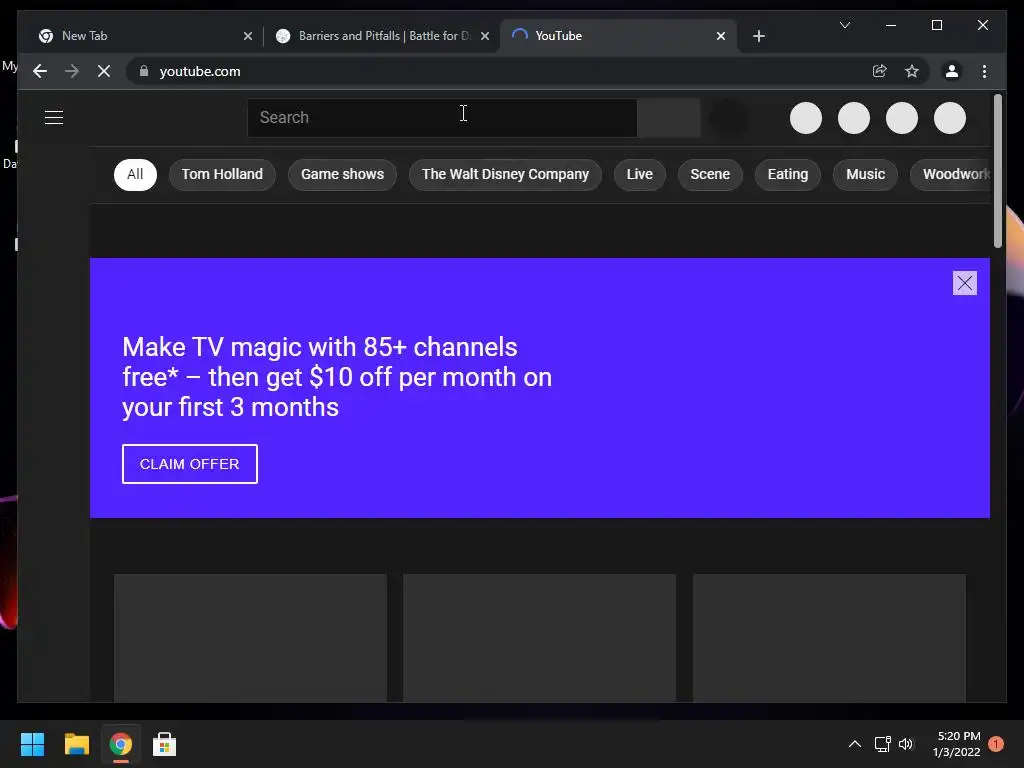Click the YouTube Search input field
1024x768 pixels.
pos(442,118)
